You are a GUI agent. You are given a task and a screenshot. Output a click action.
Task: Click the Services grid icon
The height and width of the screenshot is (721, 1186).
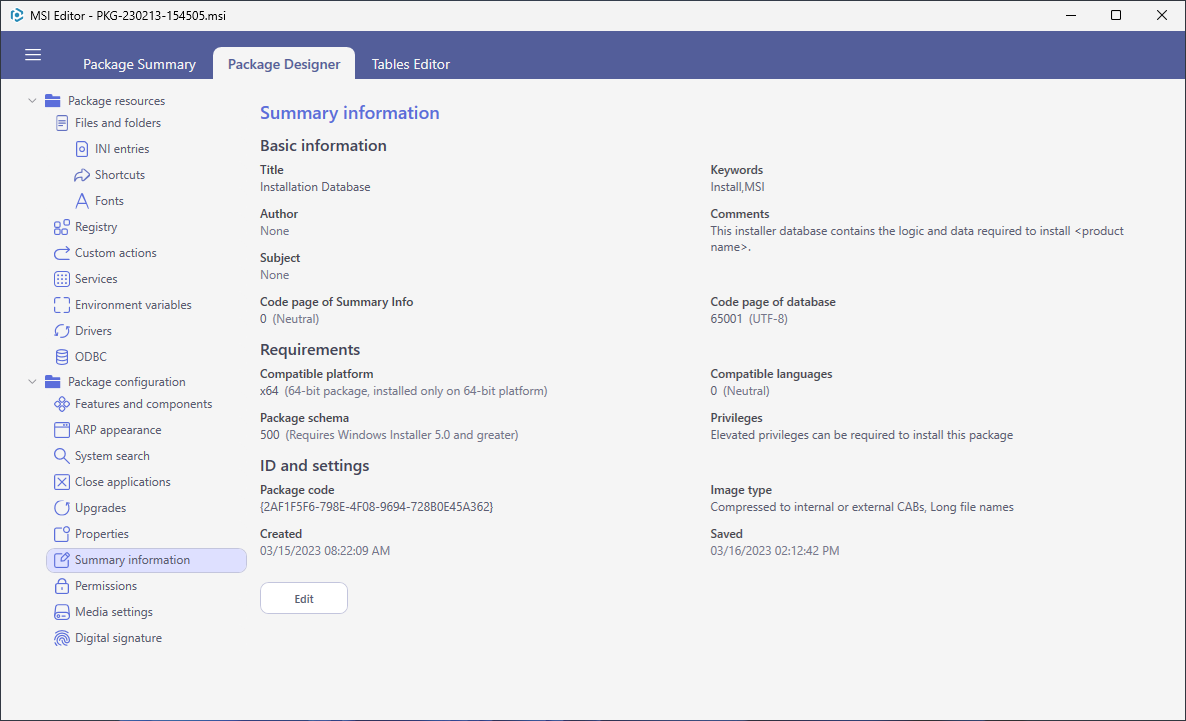[62, 279]
